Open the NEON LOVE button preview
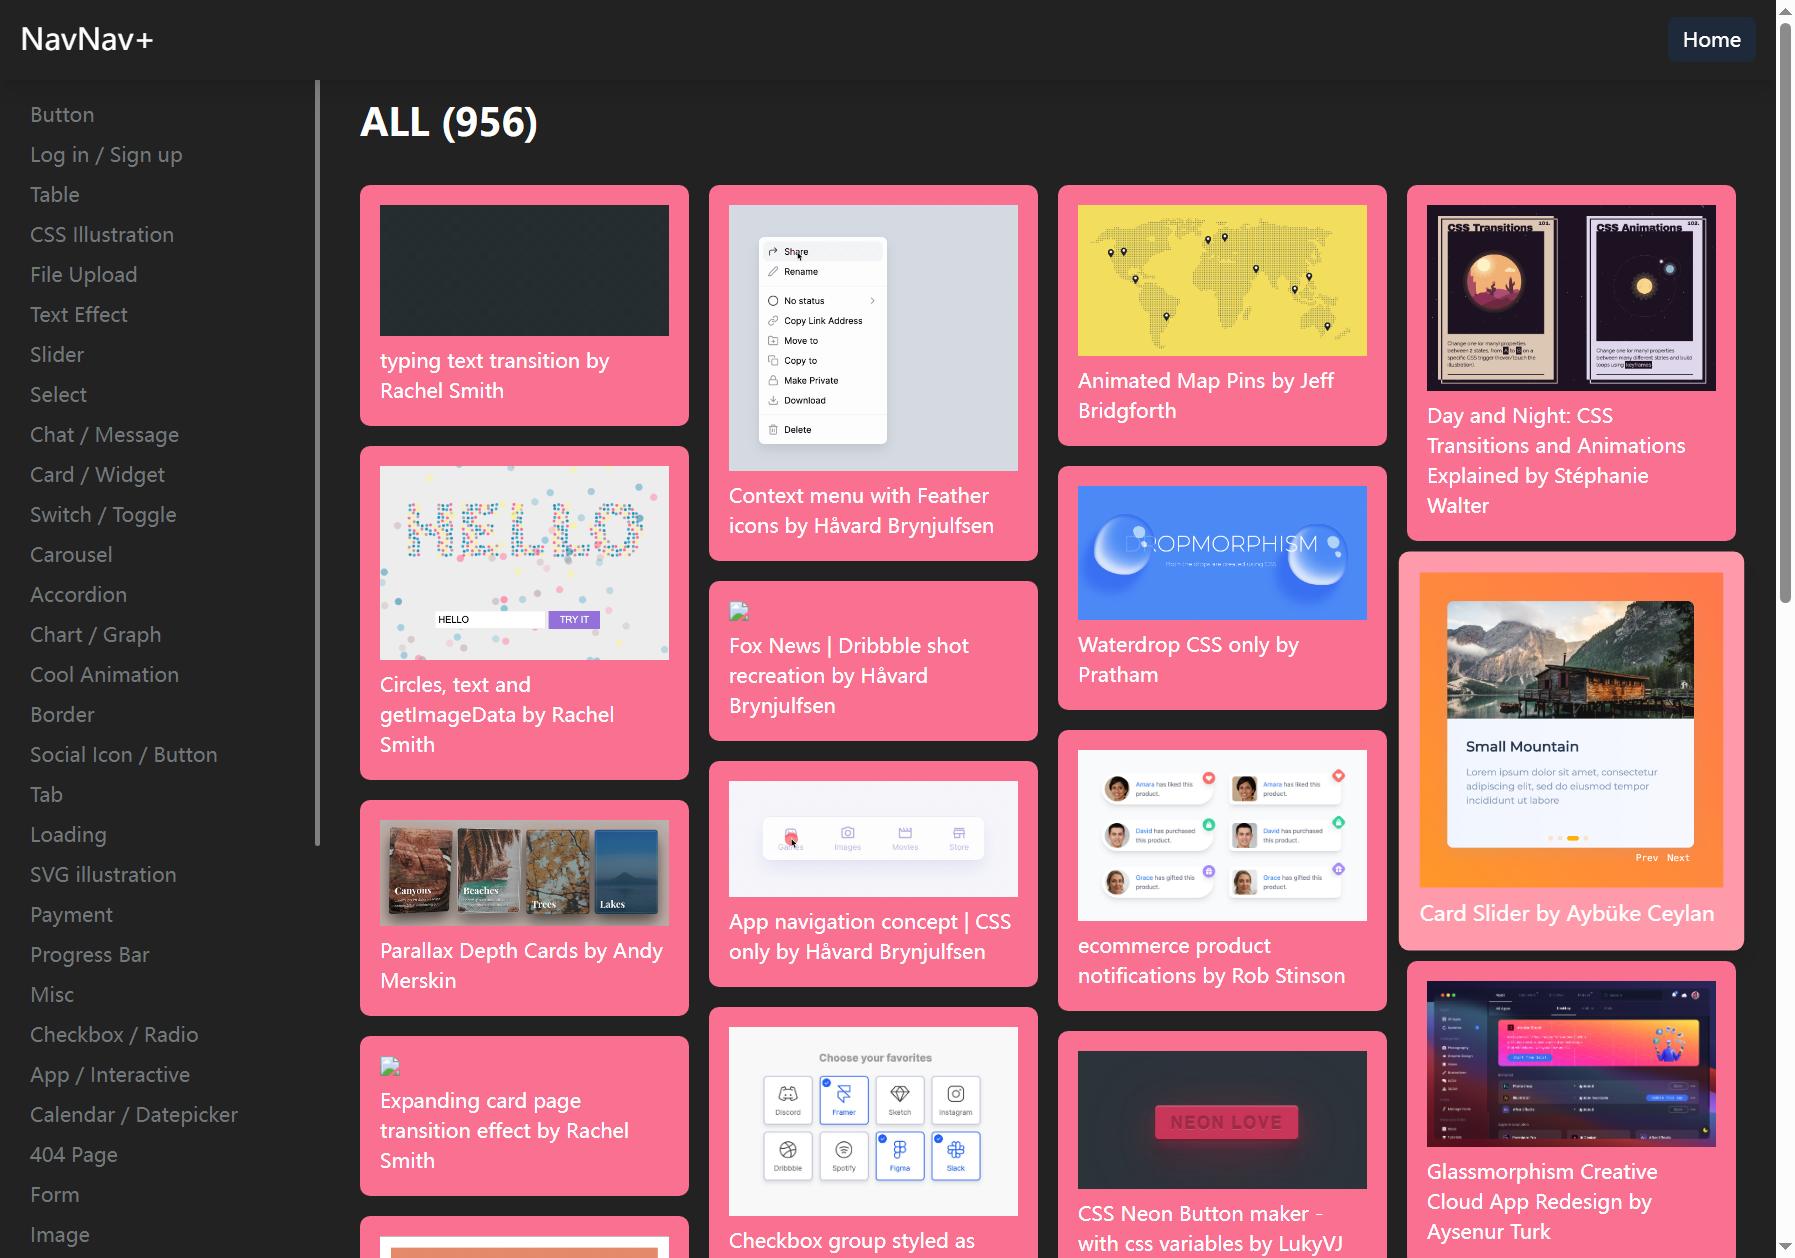The width and height of the screenshot is (1795, 1258). click(x=1222, y=1120)
